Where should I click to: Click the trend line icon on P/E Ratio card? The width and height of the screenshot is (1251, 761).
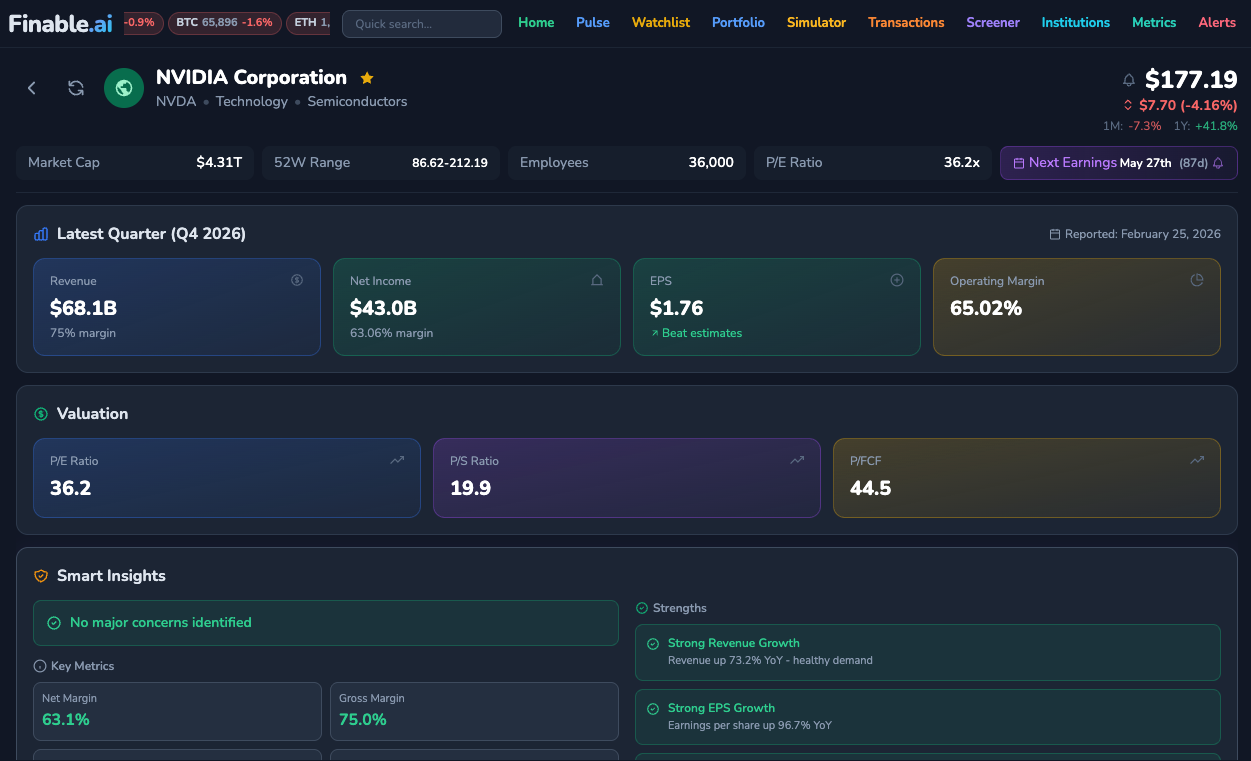pyautogui.click(x=396, y=459)
